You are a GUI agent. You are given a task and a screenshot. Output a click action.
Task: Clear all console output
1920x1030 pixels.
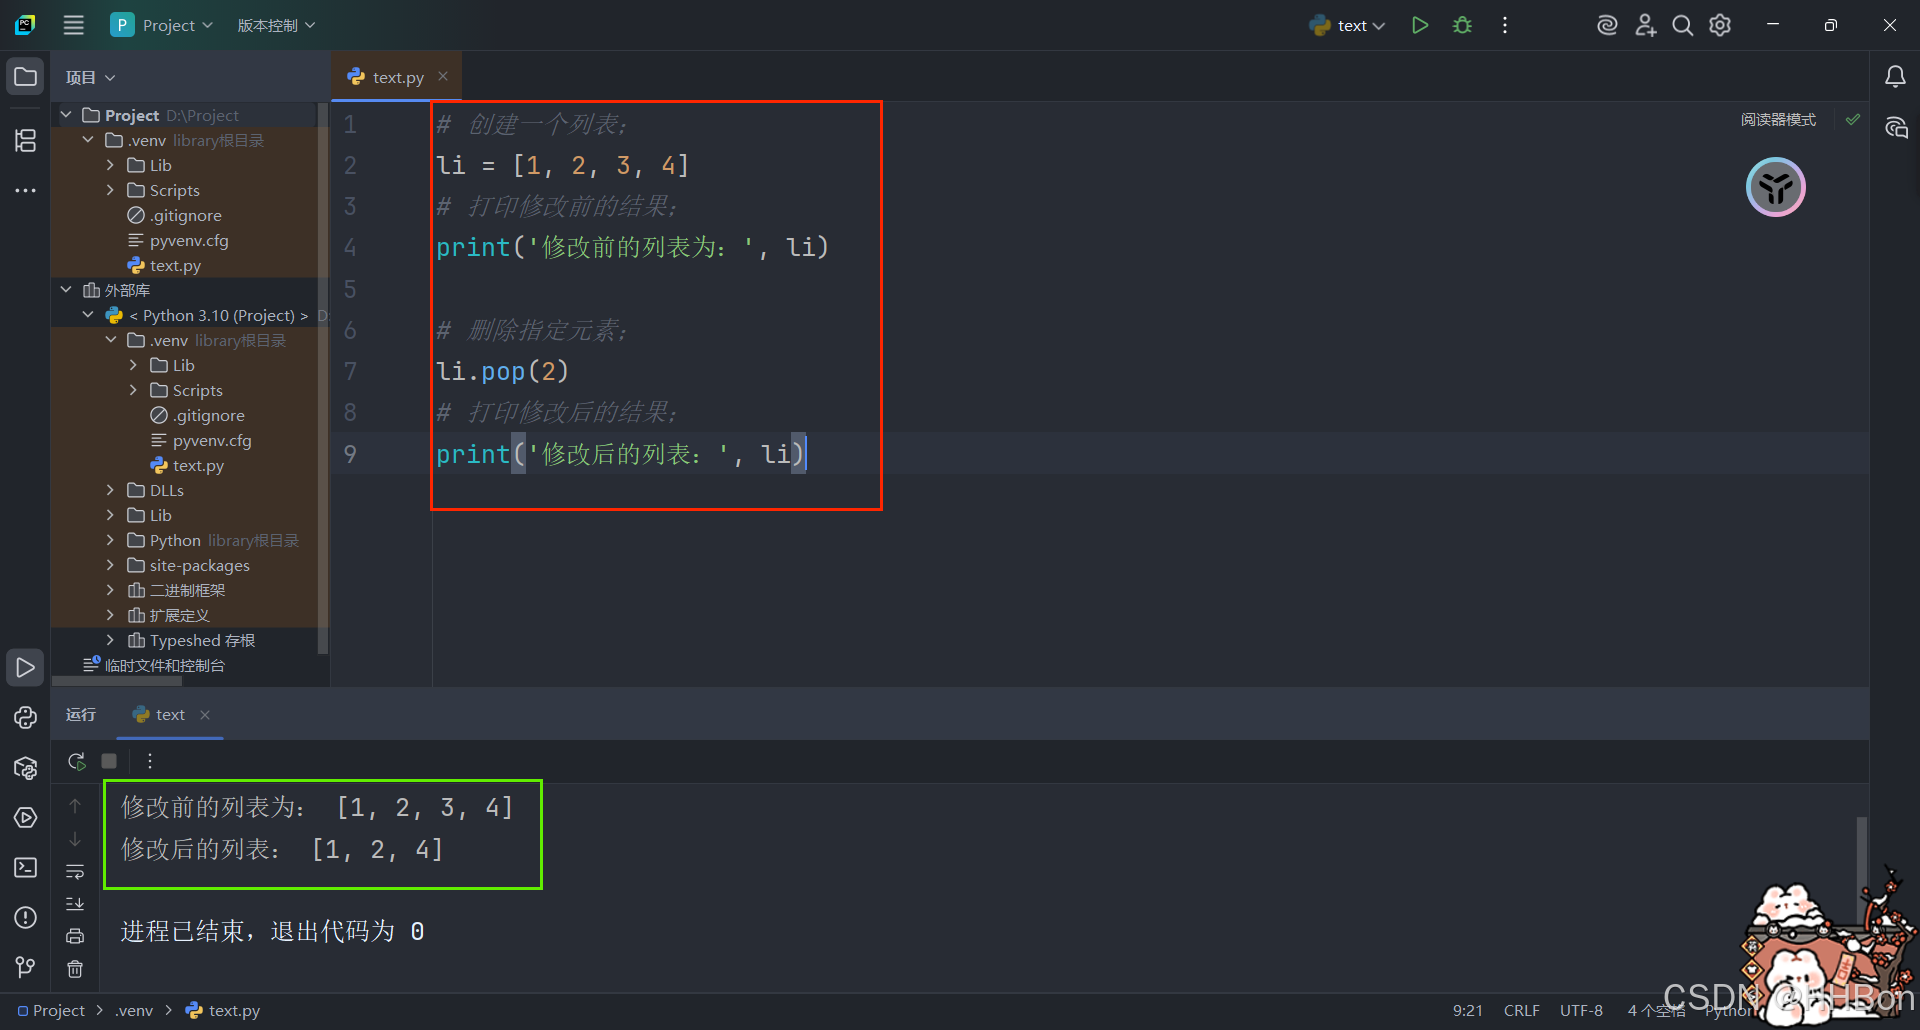coord(75,969)
